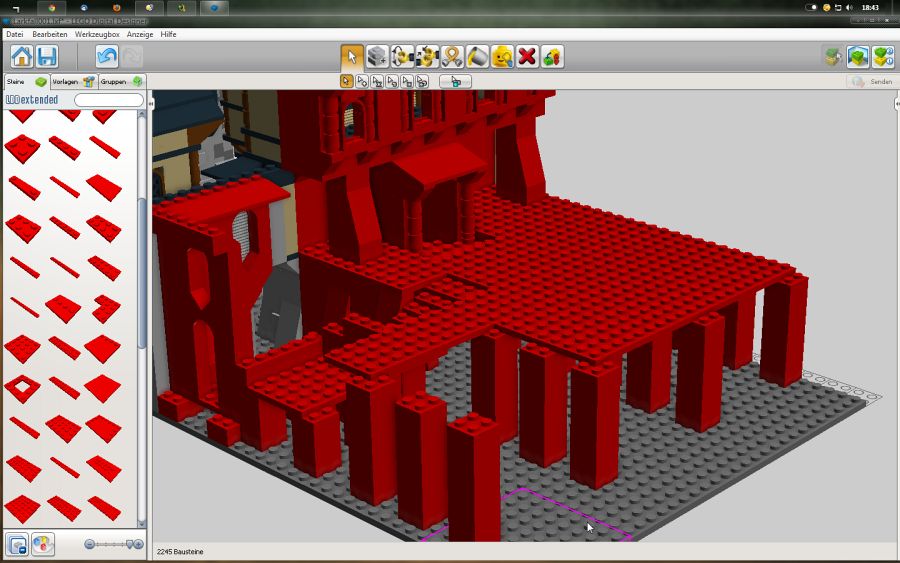Undo the last action

click(x=107, y=57)
